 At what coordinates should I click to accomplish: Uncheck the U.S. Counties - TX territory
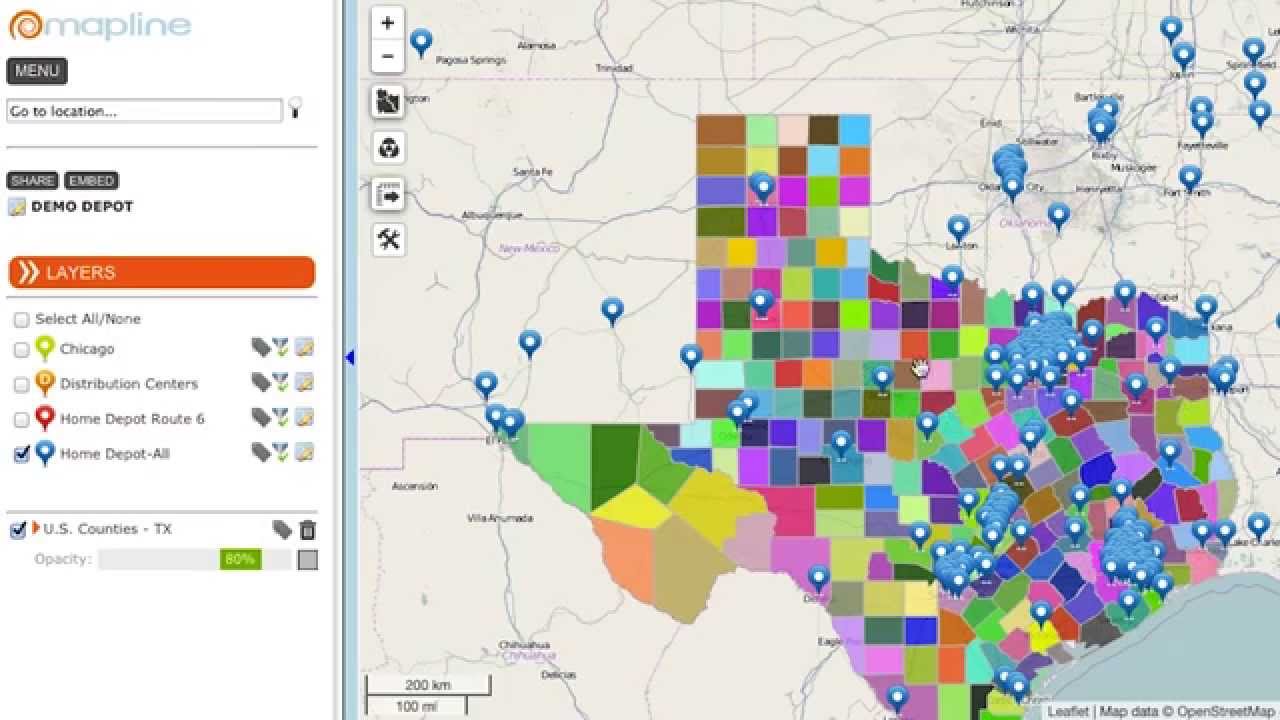click(x=17, y=530)
